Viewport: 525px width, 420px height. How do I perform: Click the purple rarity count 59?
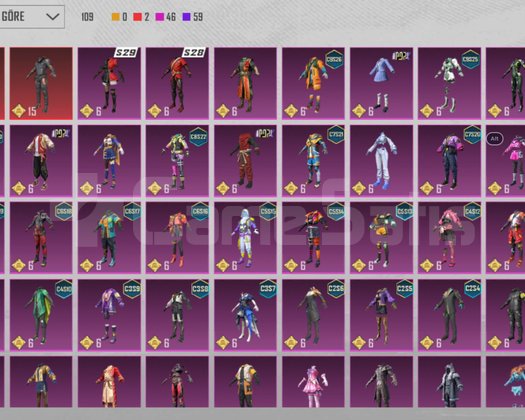tap(198, 17)
